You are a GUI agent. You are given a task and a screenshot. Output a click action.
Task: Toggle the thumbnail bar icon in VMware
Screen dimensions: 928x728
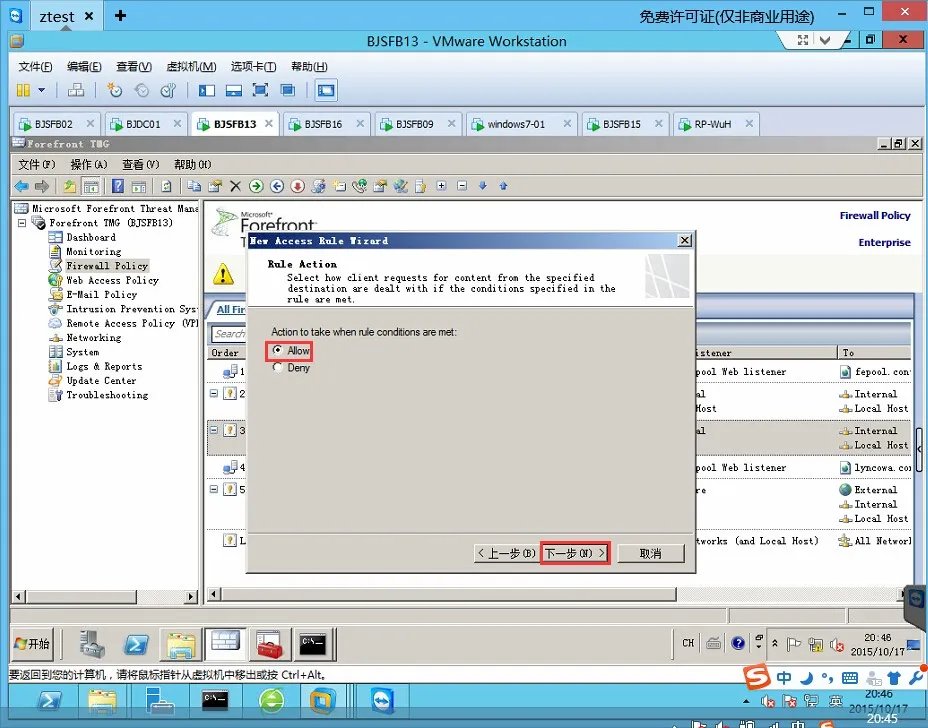[x=234, y=90]
